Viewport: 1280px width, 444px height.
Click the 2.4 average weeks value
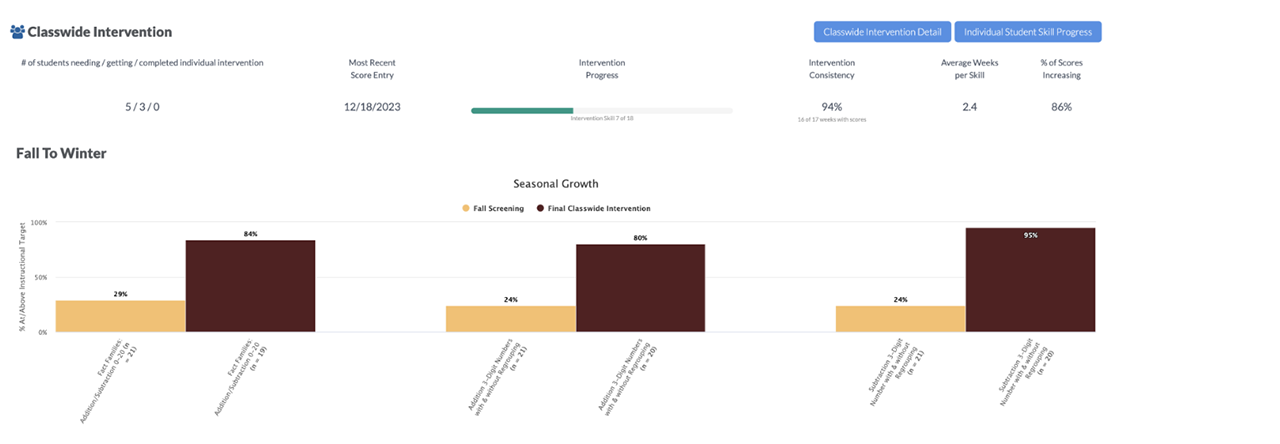[969, 107]
